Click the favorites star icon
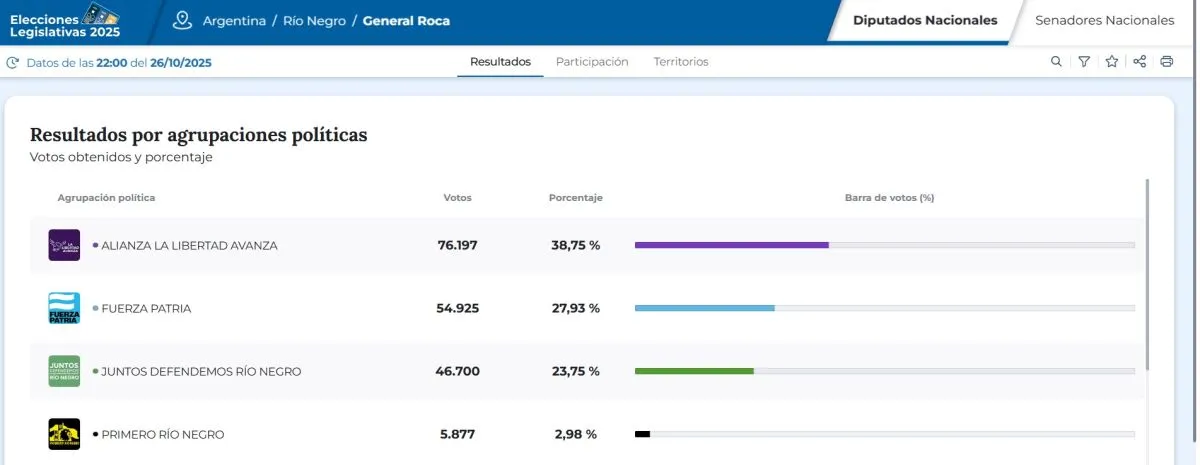 (x=1111, y=62)
